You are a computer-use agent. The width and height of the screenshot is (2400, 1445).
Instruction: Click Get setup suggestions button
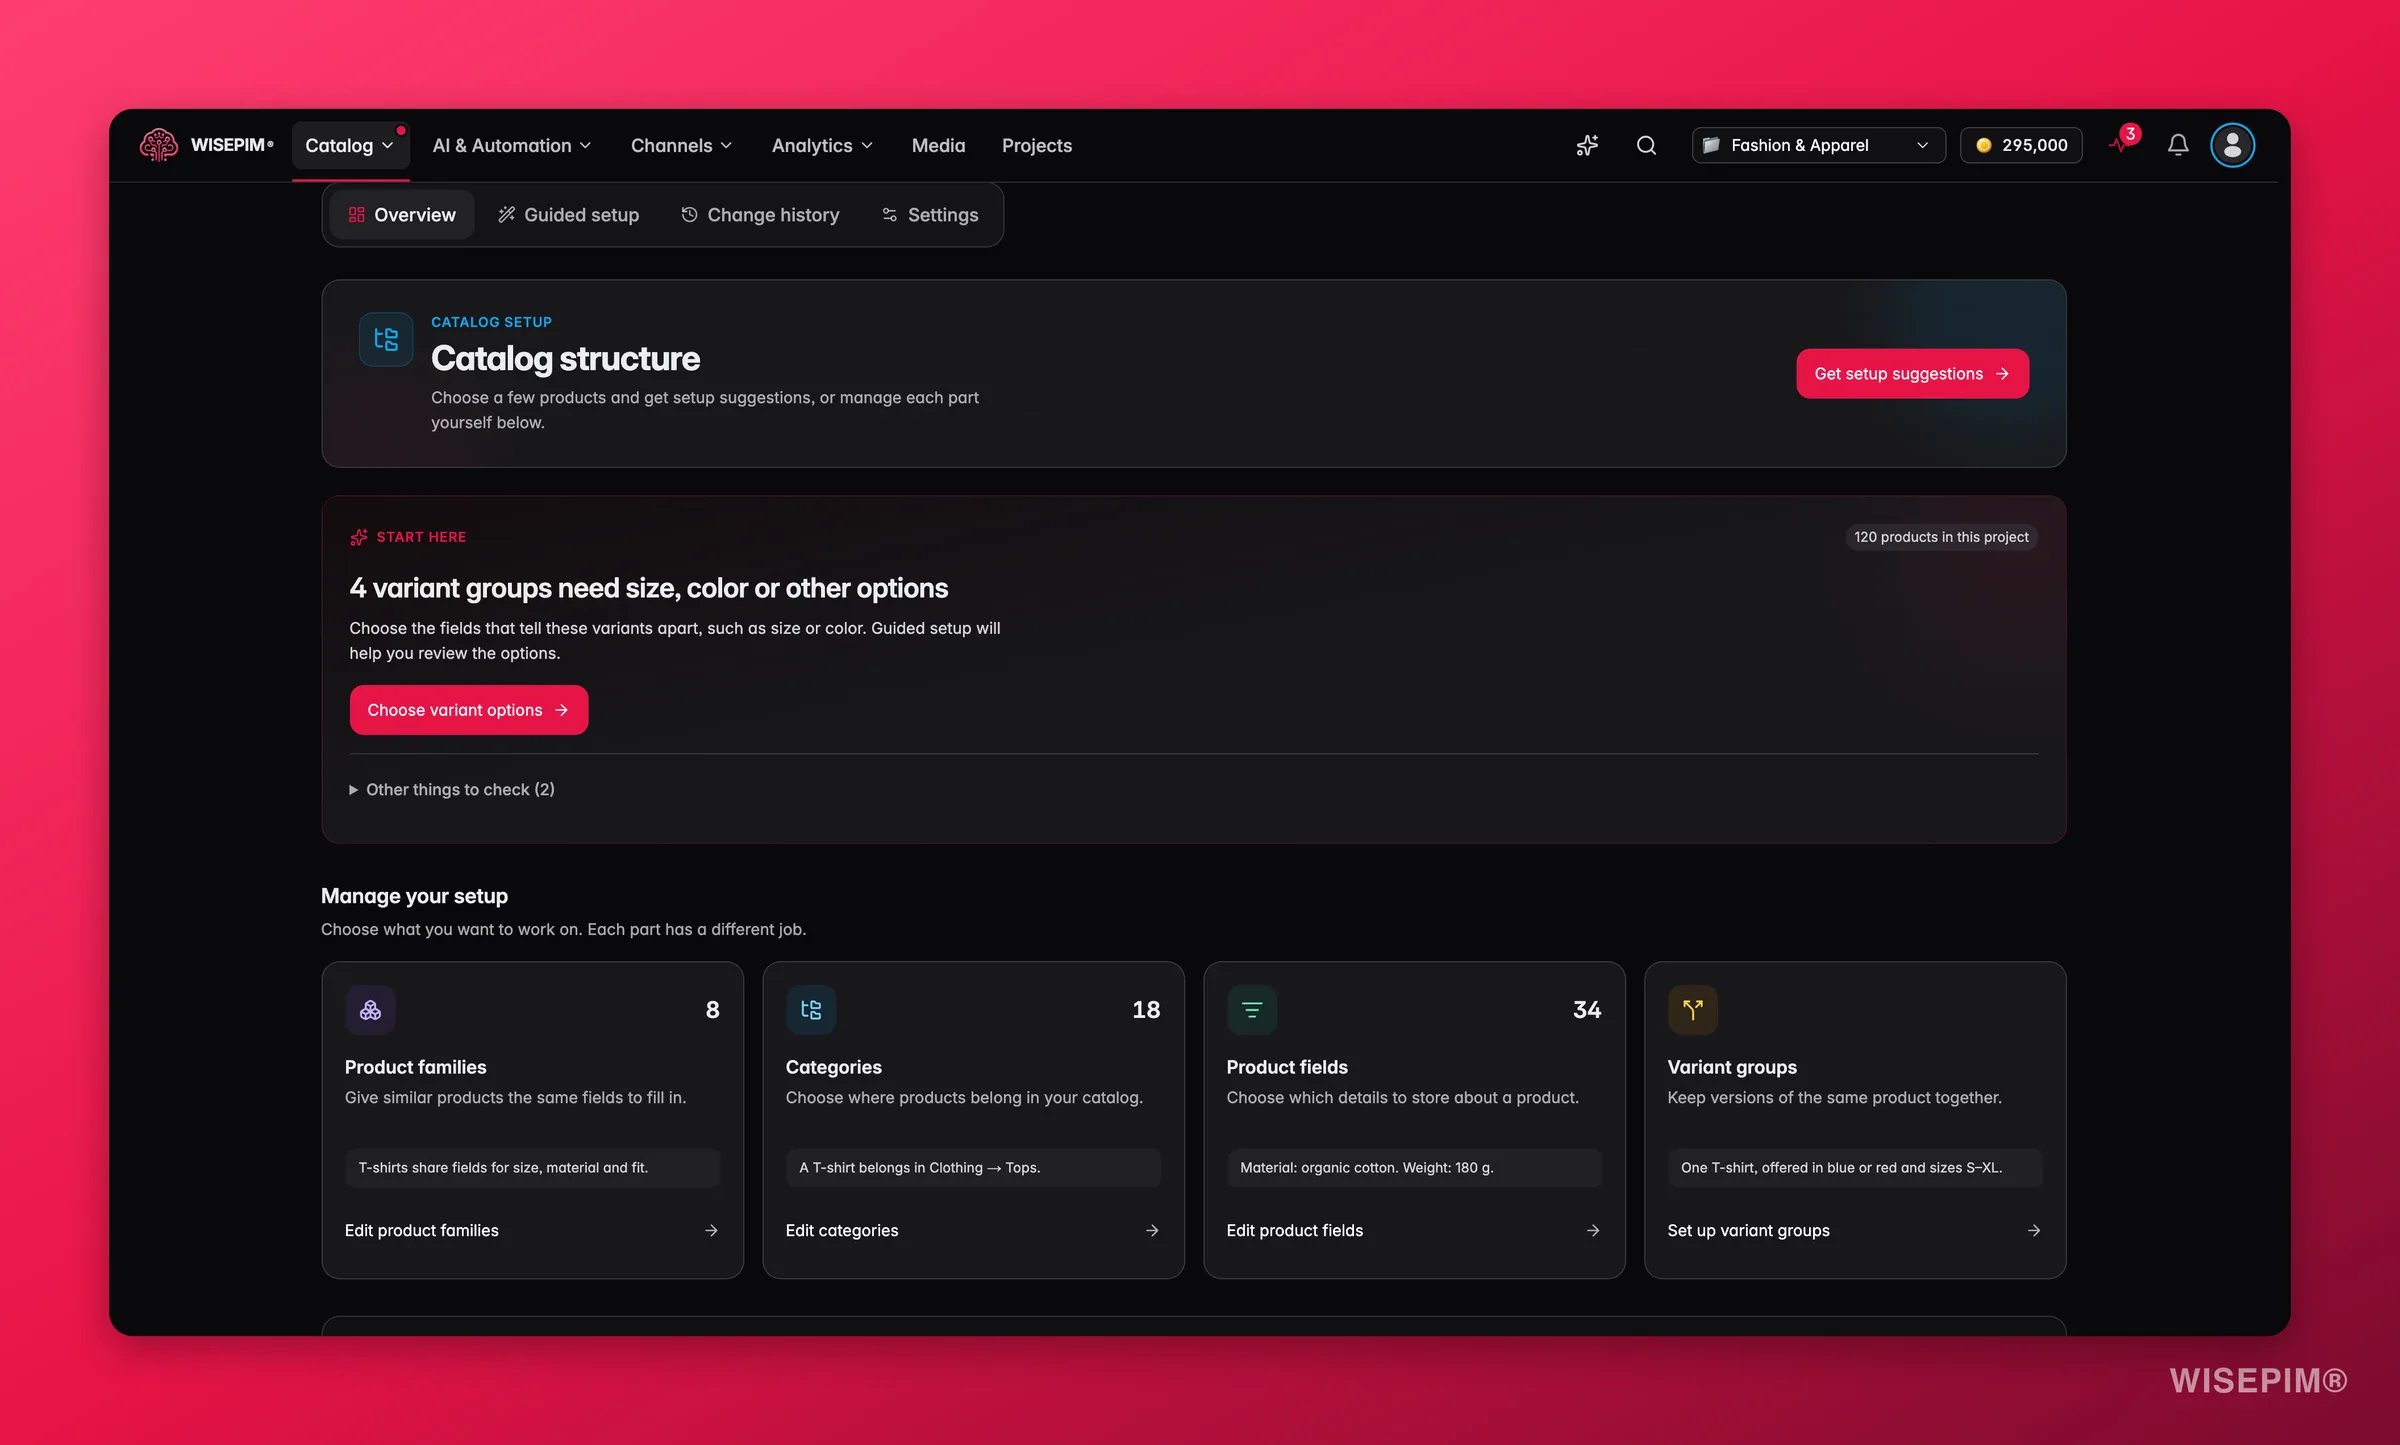[x=1912, y=373]
